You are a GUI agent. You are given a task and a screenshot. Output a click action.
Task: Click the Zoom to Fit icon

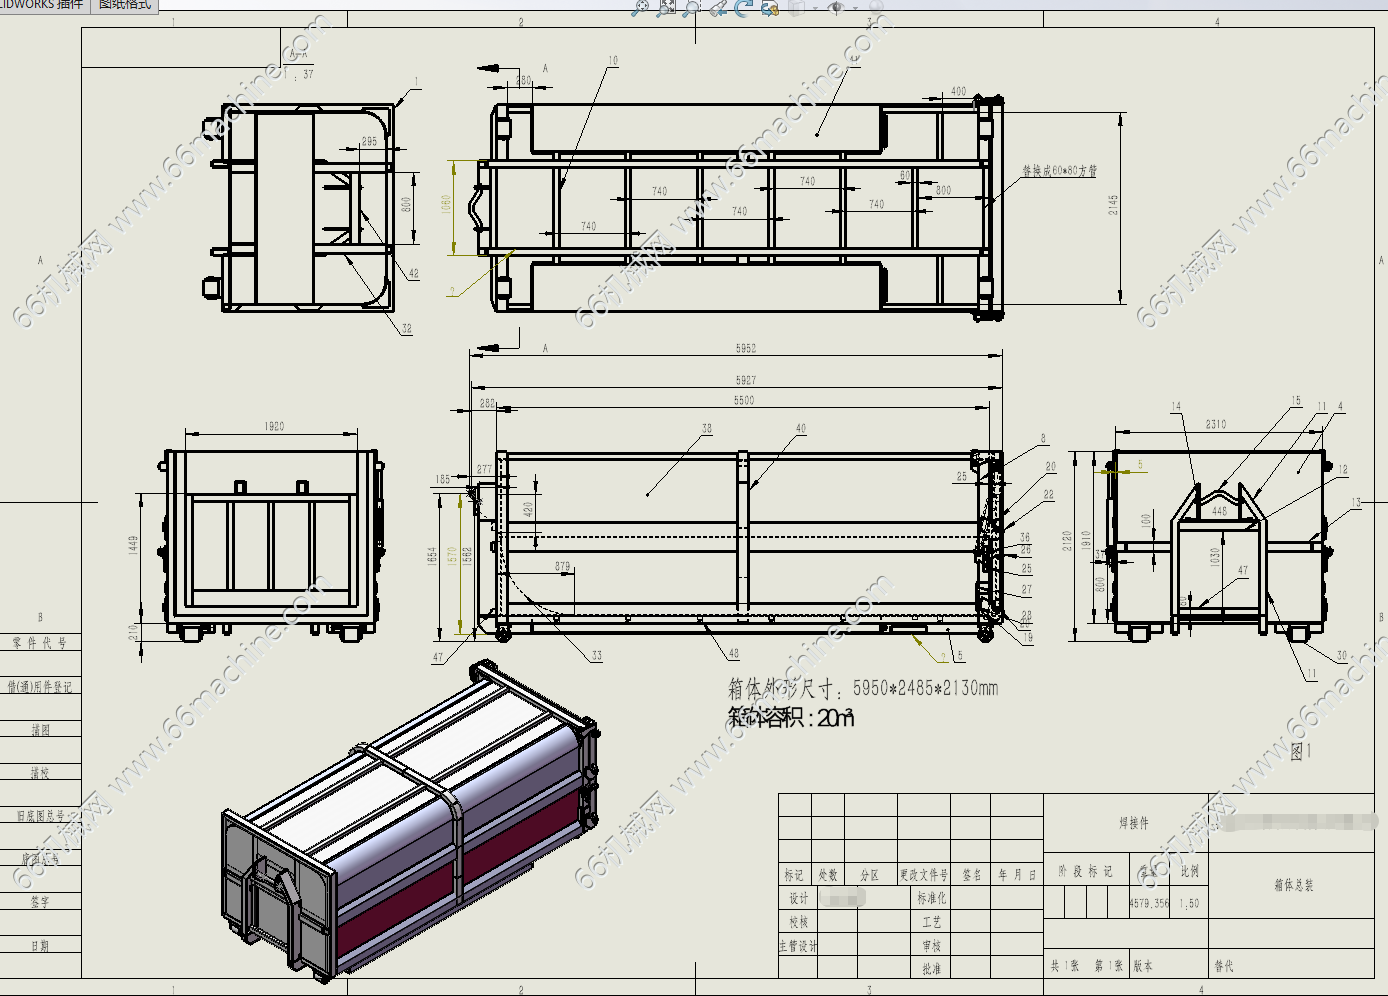tap(640, 8)
